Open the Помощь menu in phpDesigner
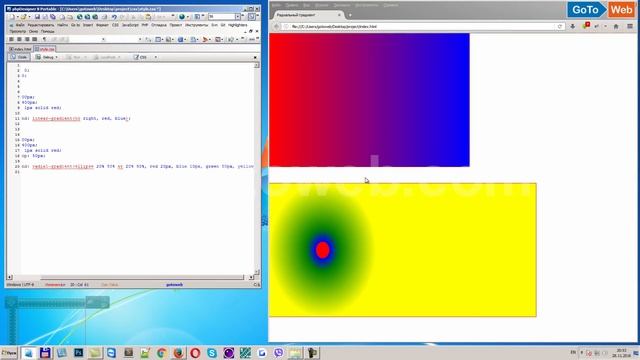 [47, 31]
